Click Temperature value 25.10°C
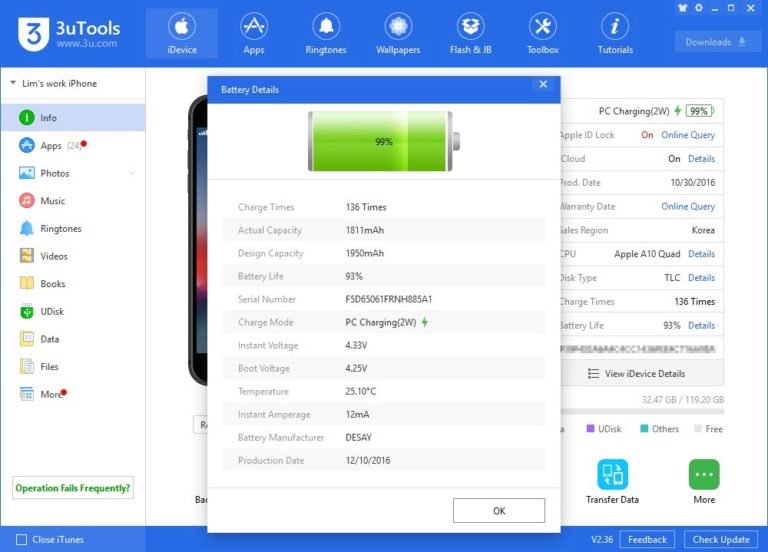768x552 pixels. 360,391
